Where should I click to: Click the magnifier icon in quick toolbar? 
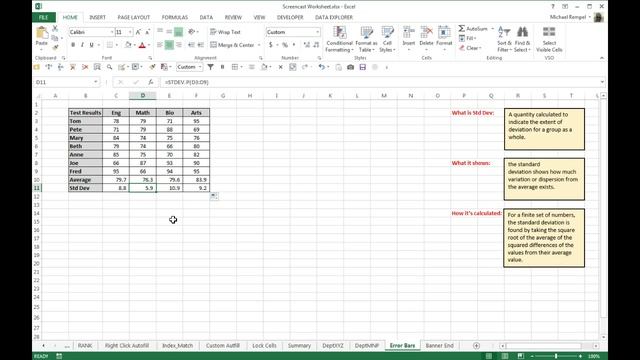(x=109, y=67)
